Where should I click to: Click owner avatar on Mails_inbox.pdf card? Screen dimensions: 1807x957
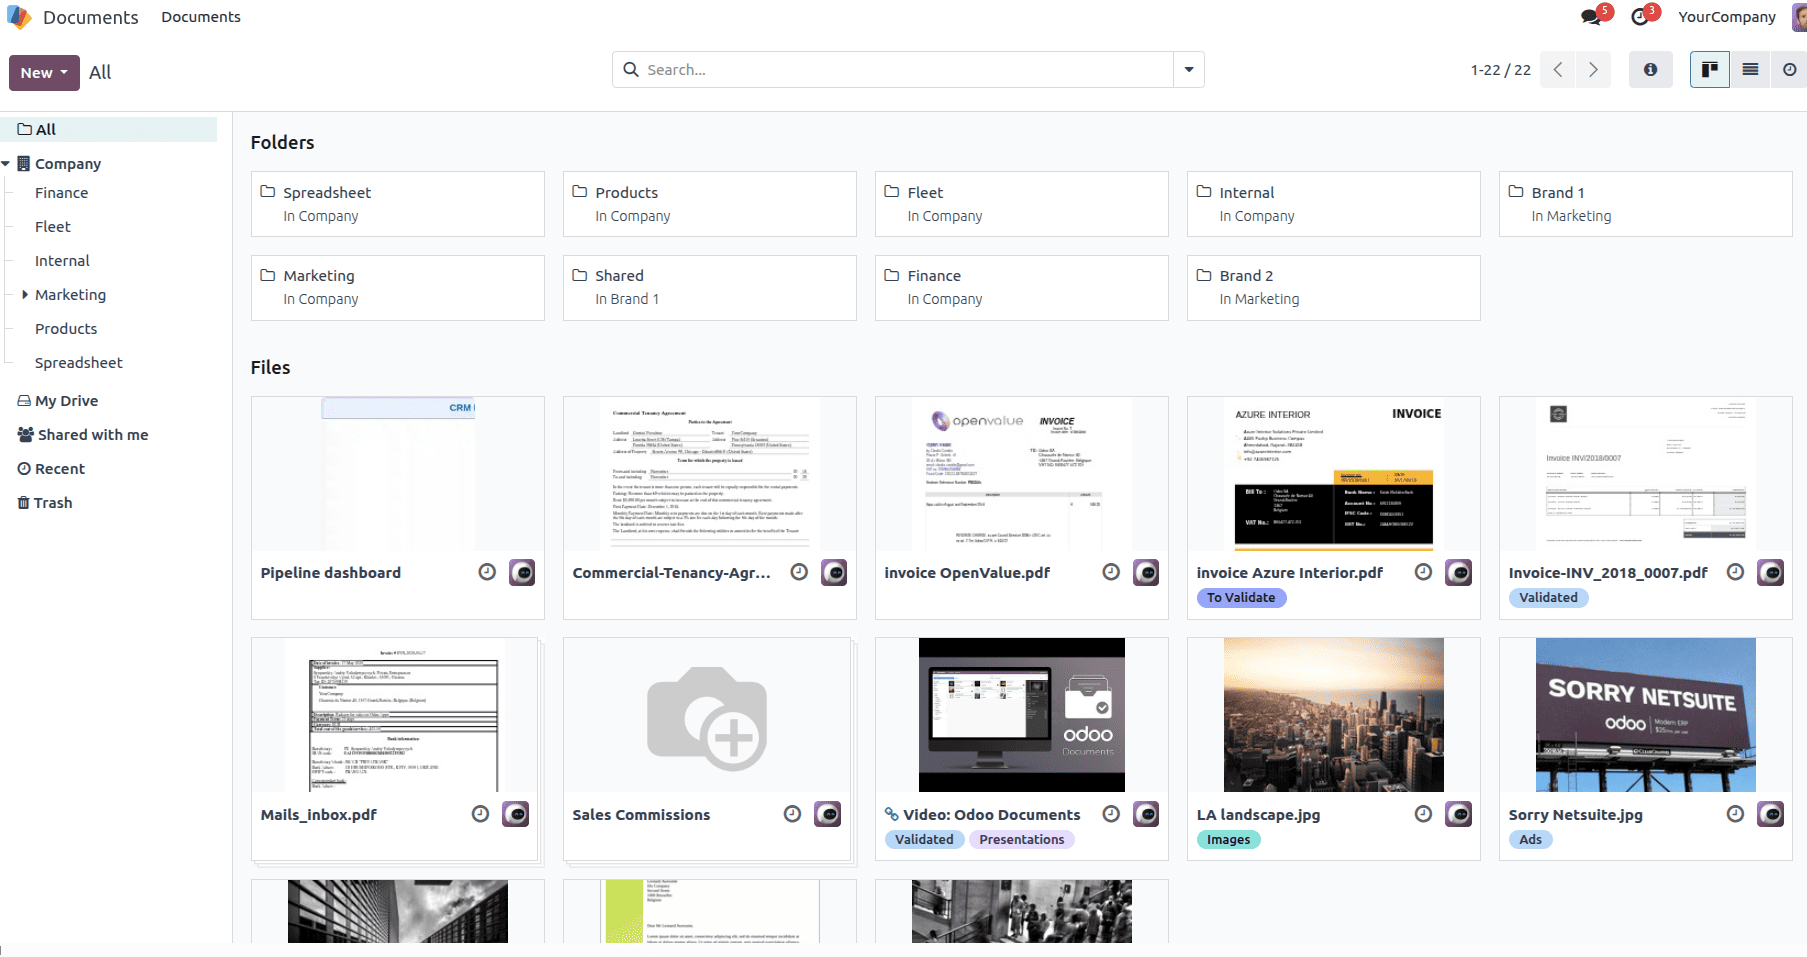(x=516, y=814)
